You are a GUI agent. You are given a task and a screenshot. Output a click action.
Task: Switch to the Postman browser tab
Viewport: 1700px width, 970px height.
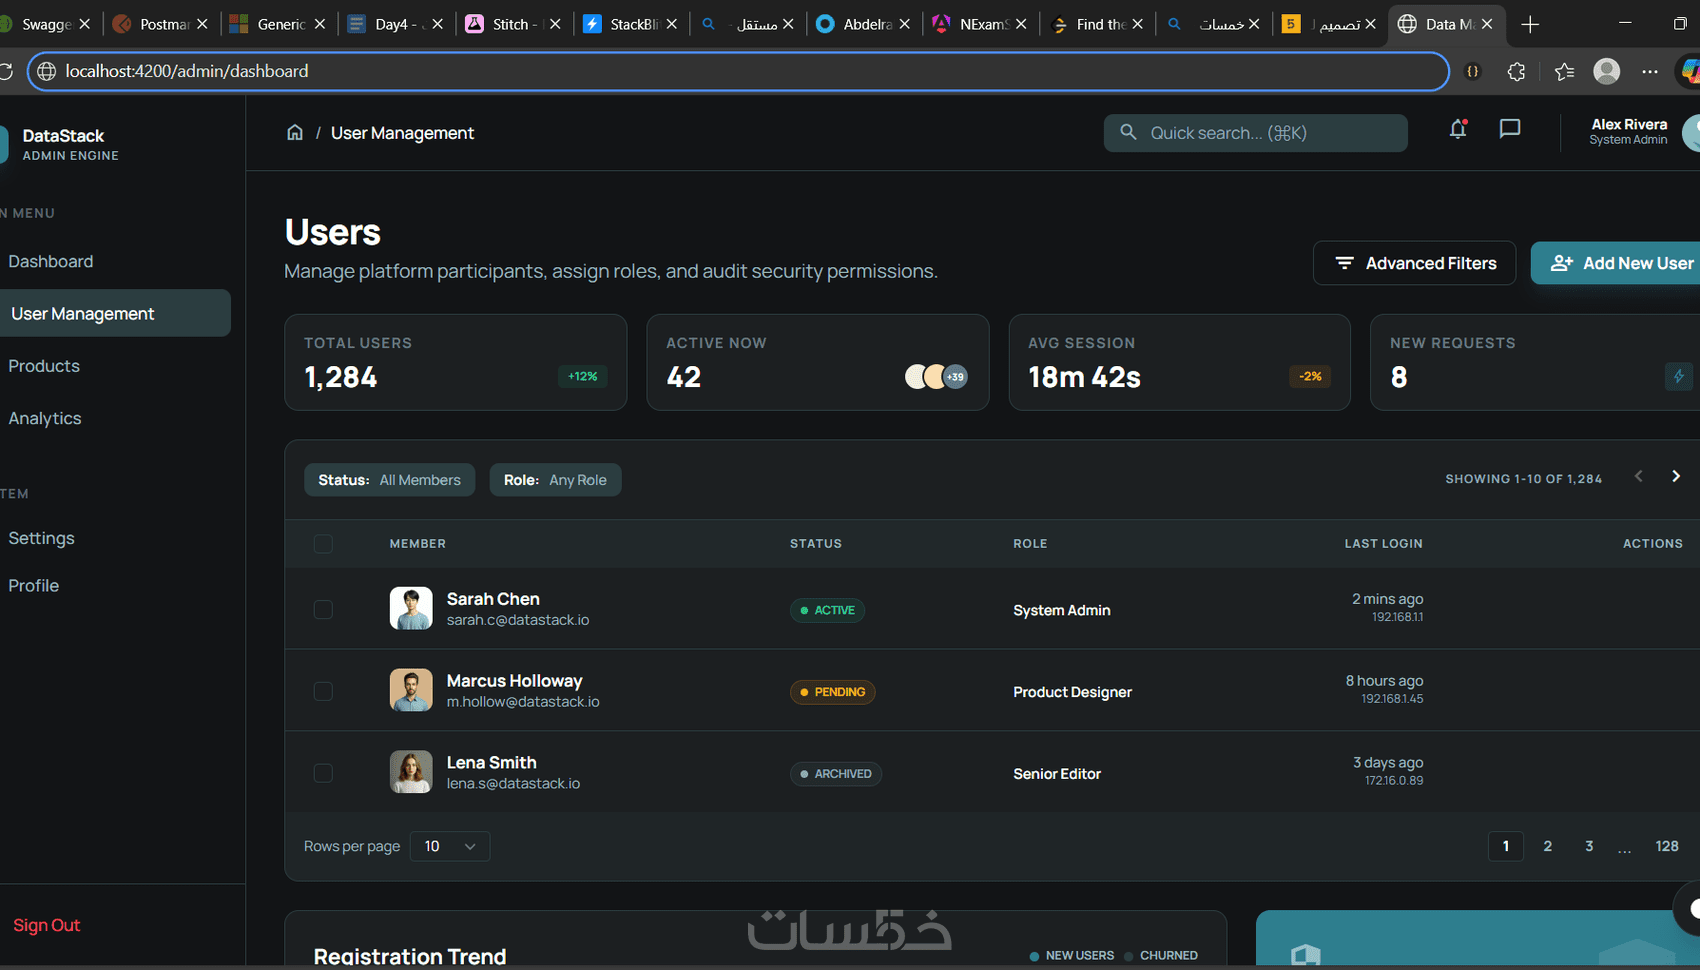(160, 24)
